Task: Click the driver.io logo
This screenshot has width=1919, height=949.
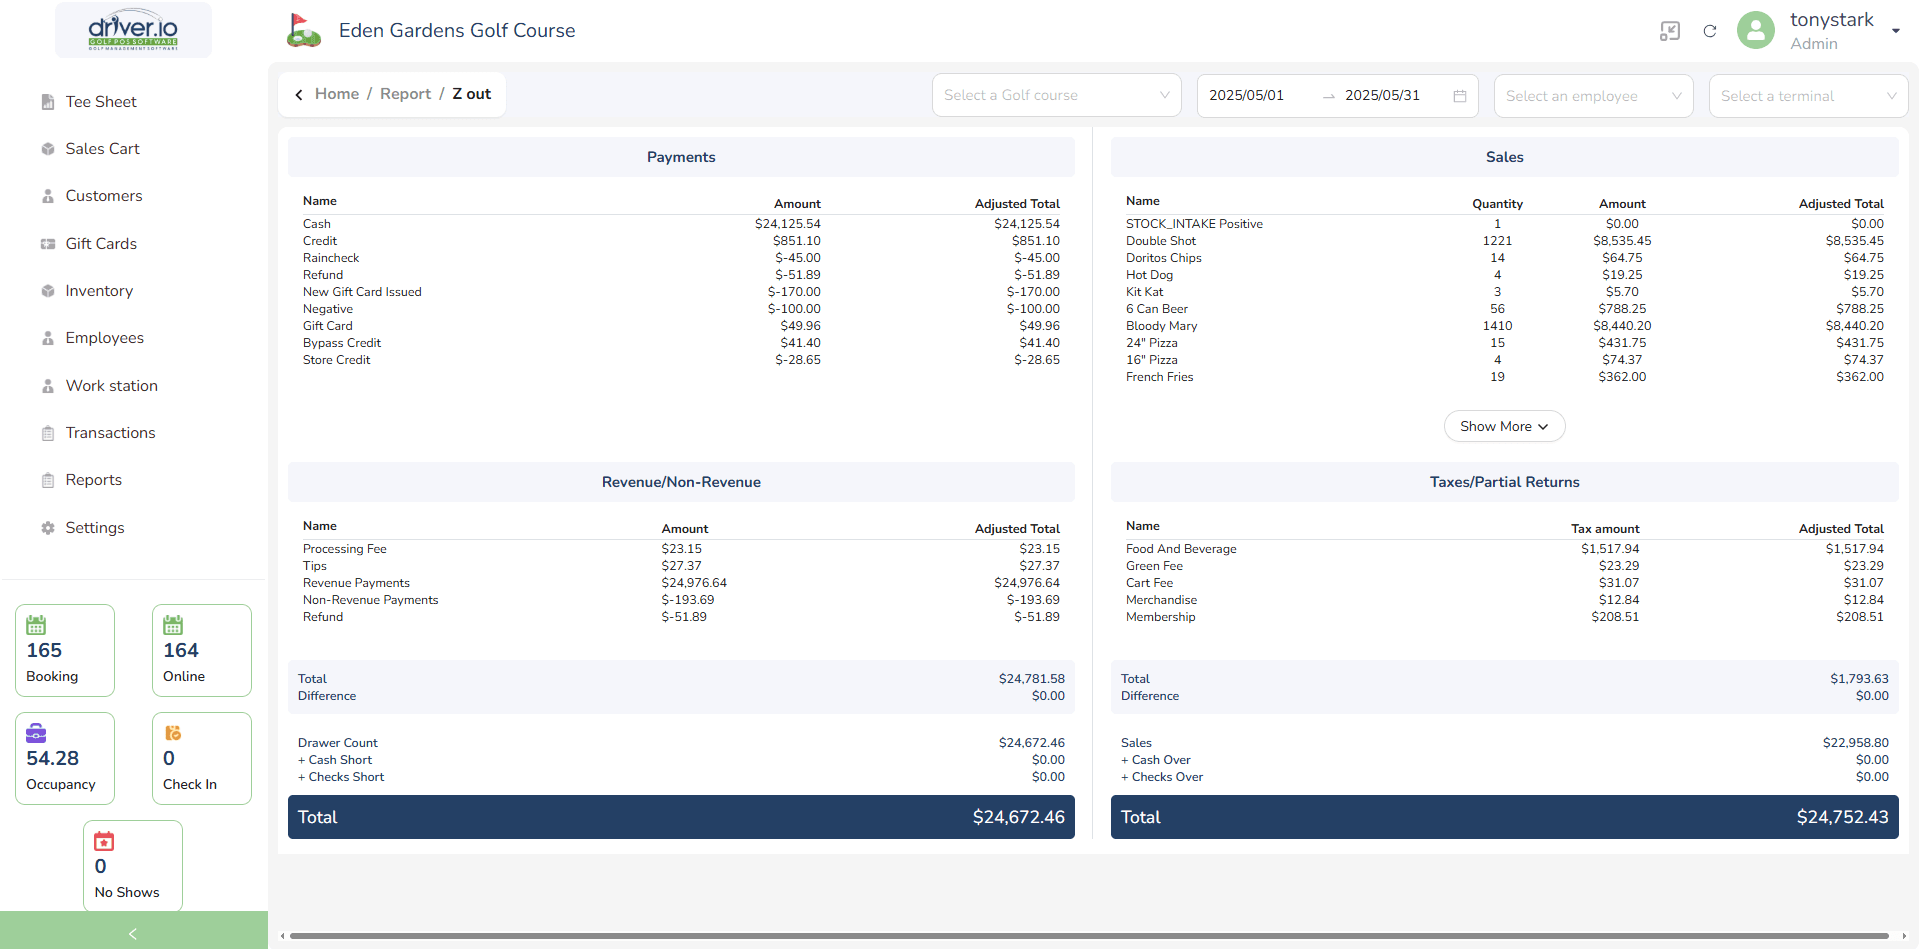Action: tap(133, 30)
